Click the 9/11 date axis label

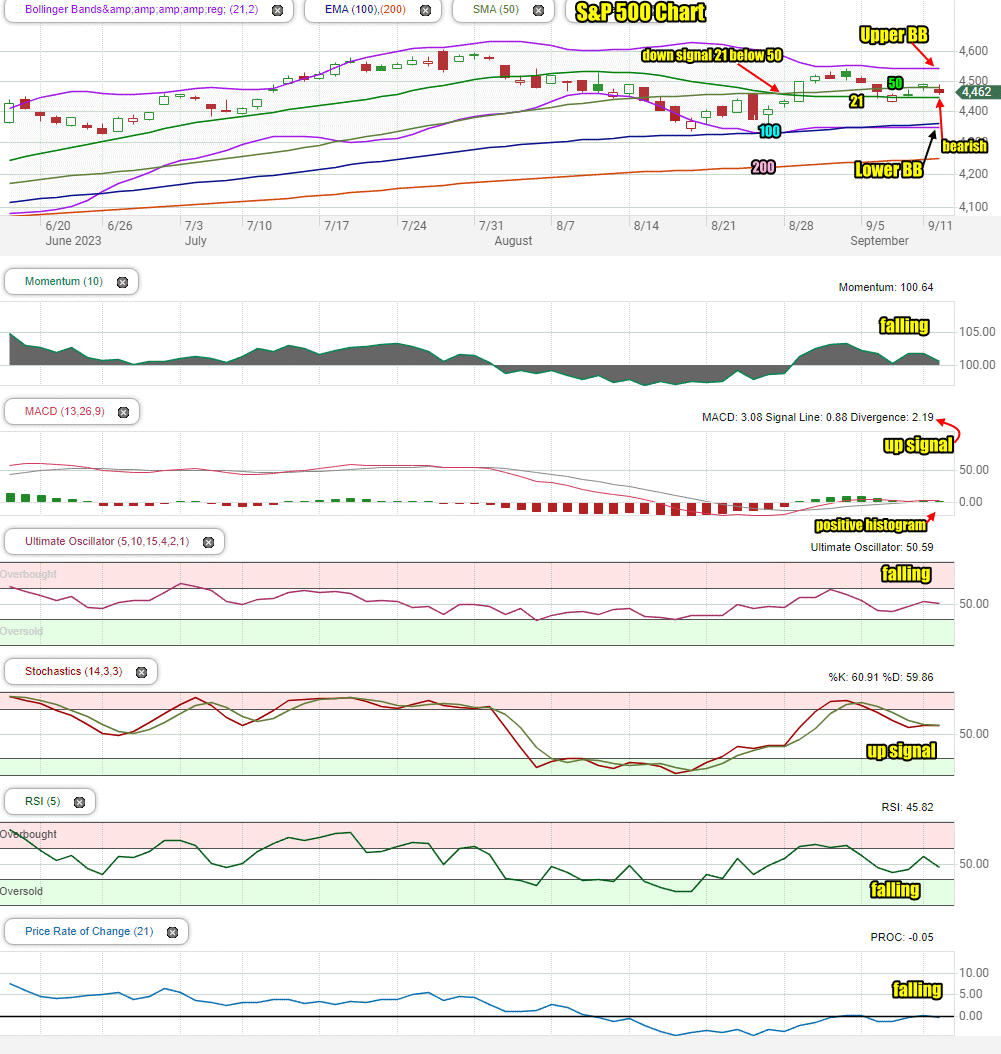point(940,226)
